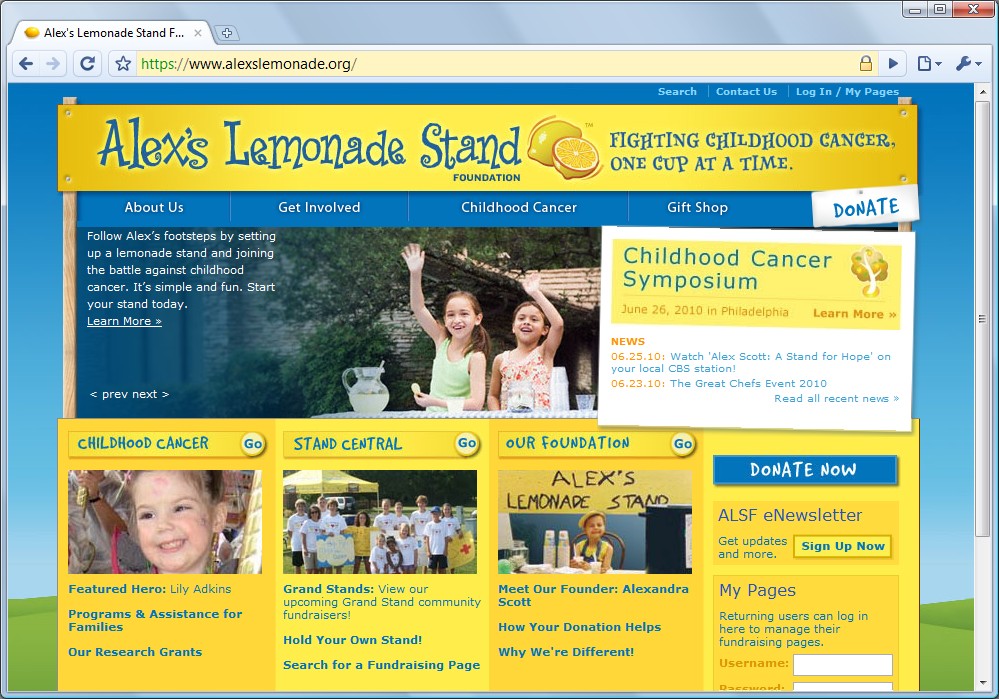This screenshot has height=699, width=999.
Task: Click Learn More under the lemonade stand blurb
Action: (124, 321)
